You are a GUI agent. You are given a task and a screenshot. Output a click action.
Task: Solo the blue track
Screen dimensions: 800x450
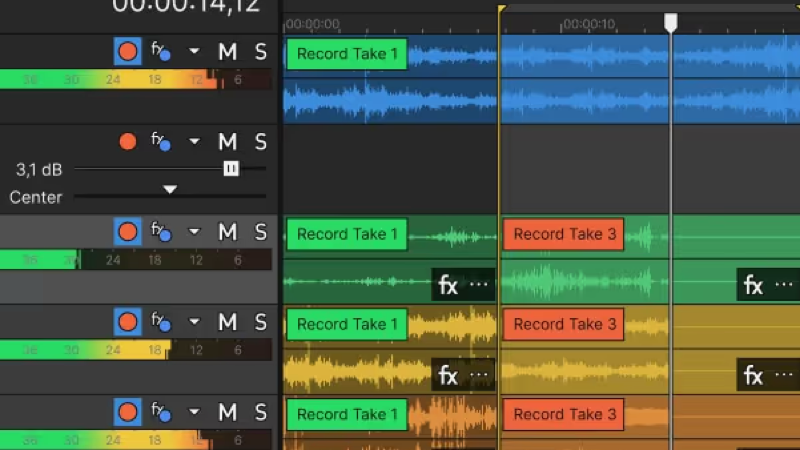(x=260, y=52)
